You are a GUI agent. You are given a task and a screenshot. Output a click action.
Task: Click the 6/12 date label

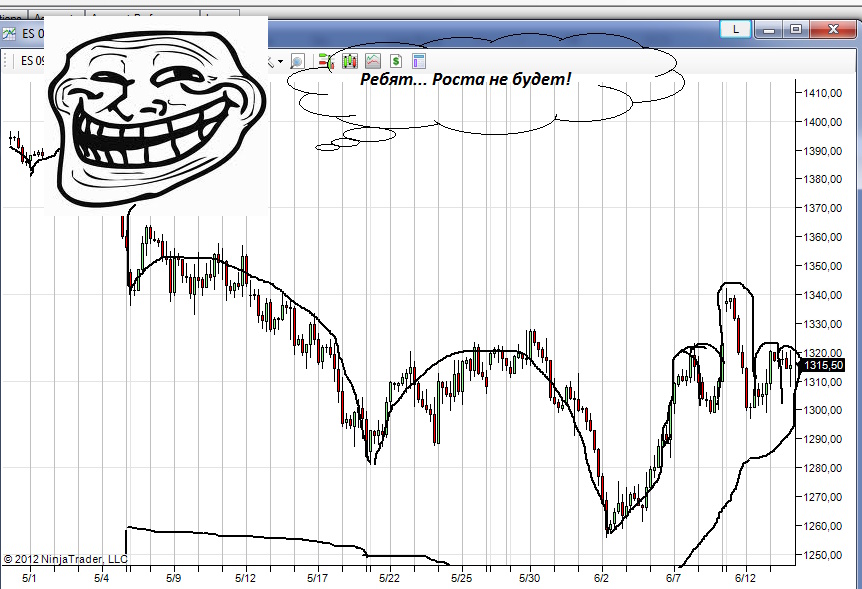point(745,578)
